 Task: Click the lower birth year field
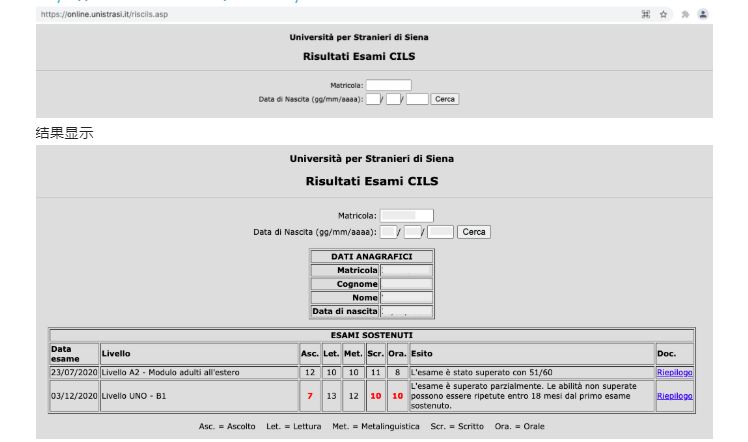click(440, 232)
